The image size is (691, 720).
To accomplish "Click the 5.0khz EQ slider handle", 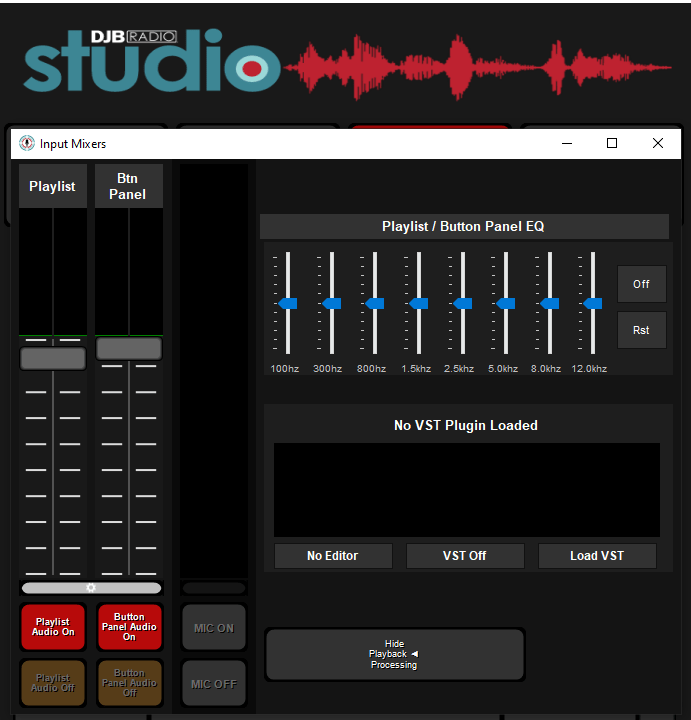I will click(x=506, y=304).
